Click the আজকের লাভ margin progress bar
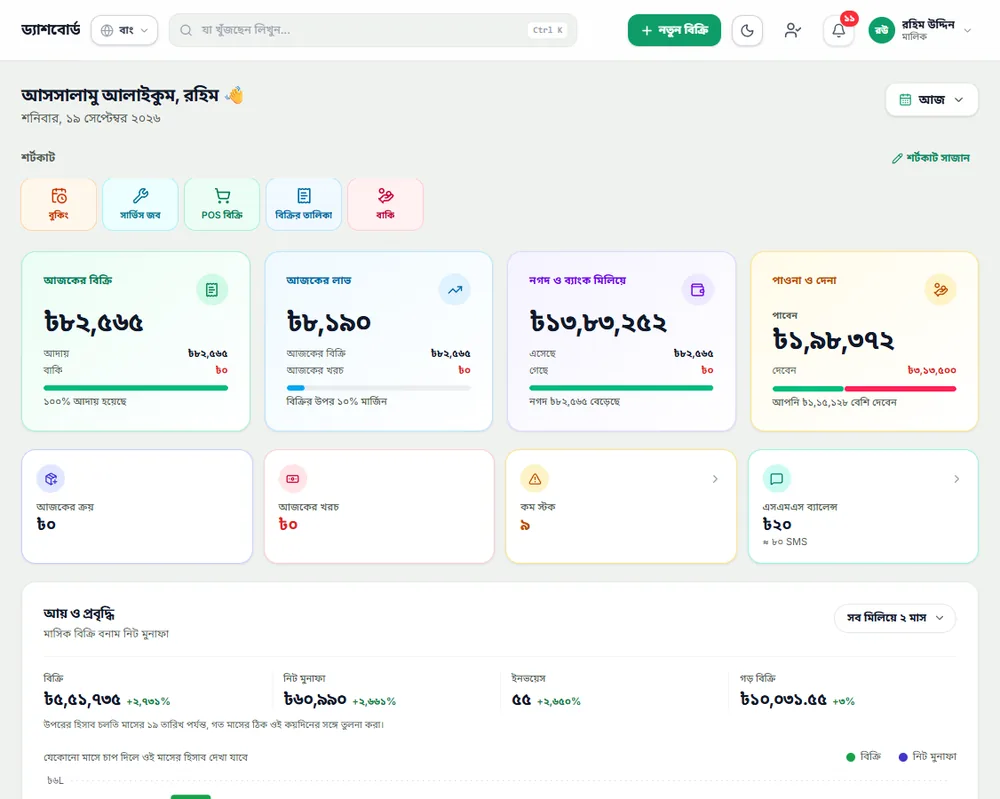The image size is (1000, 799). pos(379,388)
